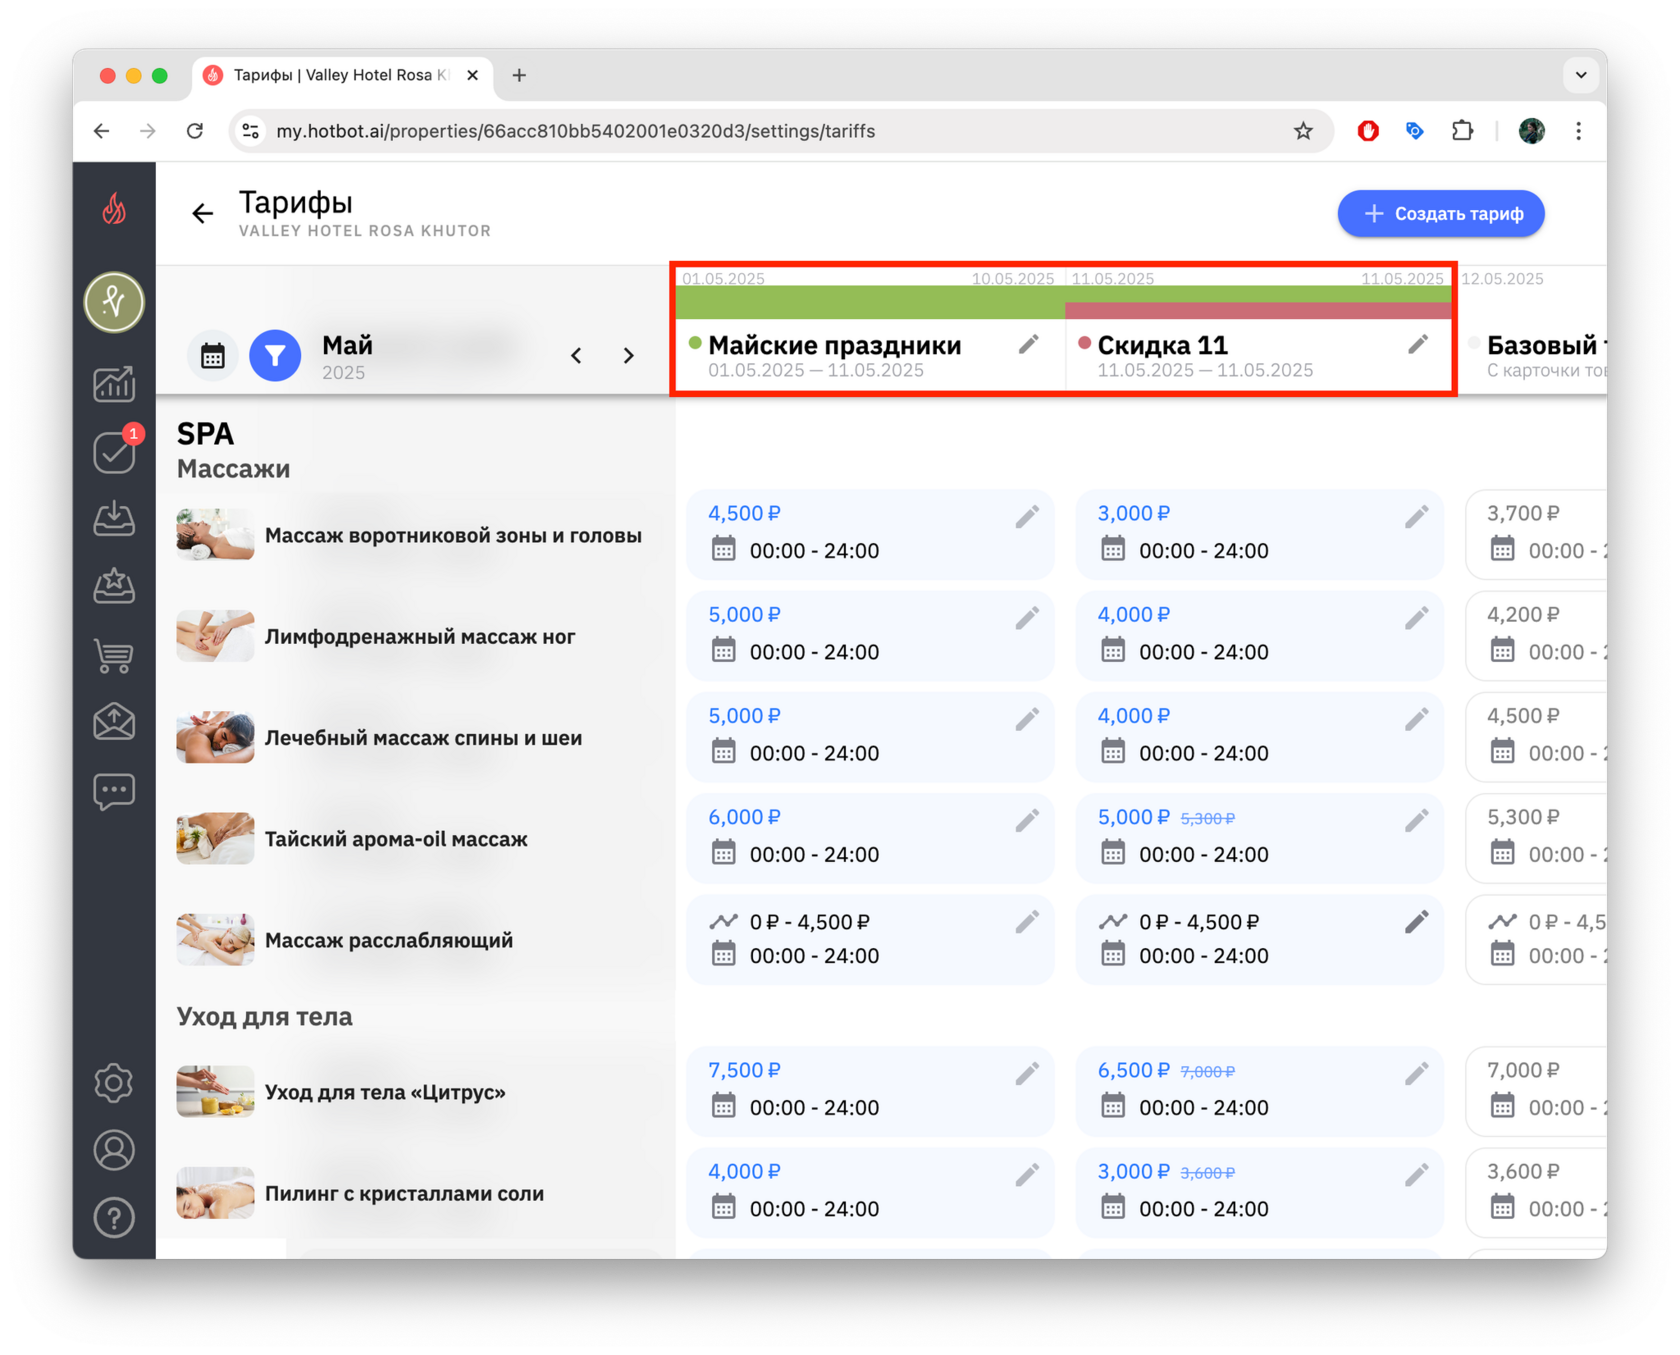The image size is (1680, 1355).
Task: Edit 3,000 ₽ price for Массаж воротниковой зоны
Action: click(1417, 517)
